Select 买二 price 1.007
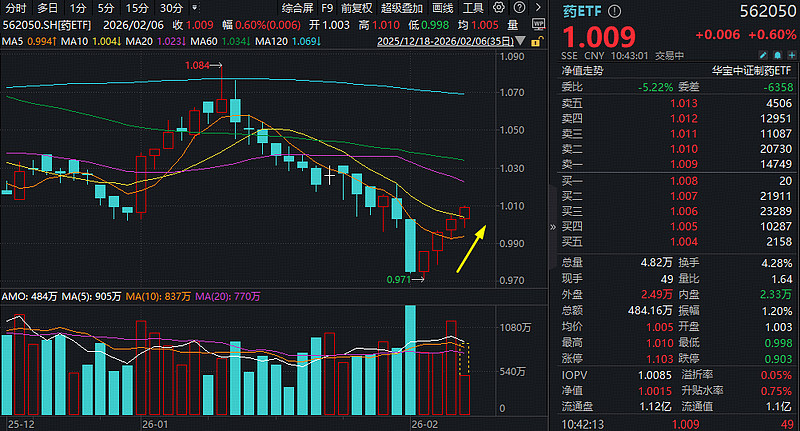 (684, 196)
